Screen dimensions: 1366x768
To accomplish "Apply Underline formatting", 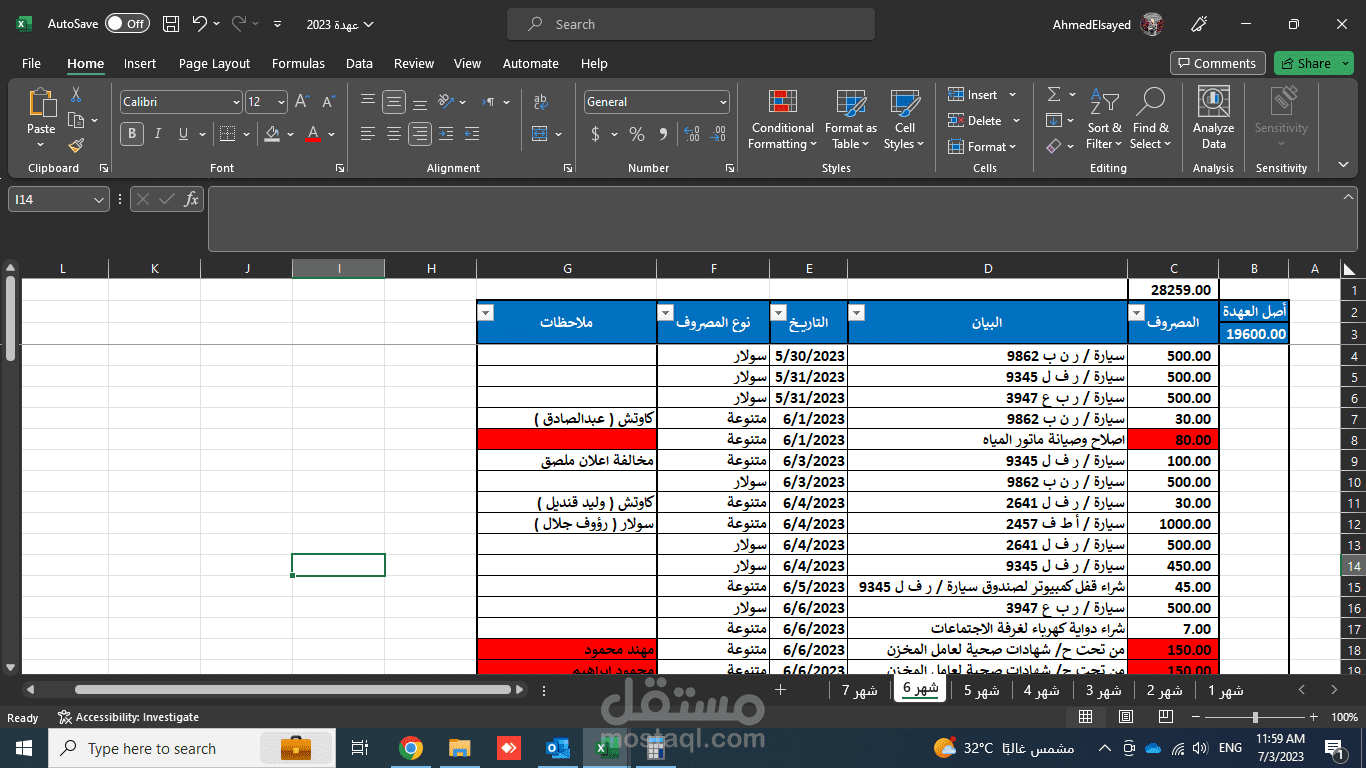I will pos(183,133).
